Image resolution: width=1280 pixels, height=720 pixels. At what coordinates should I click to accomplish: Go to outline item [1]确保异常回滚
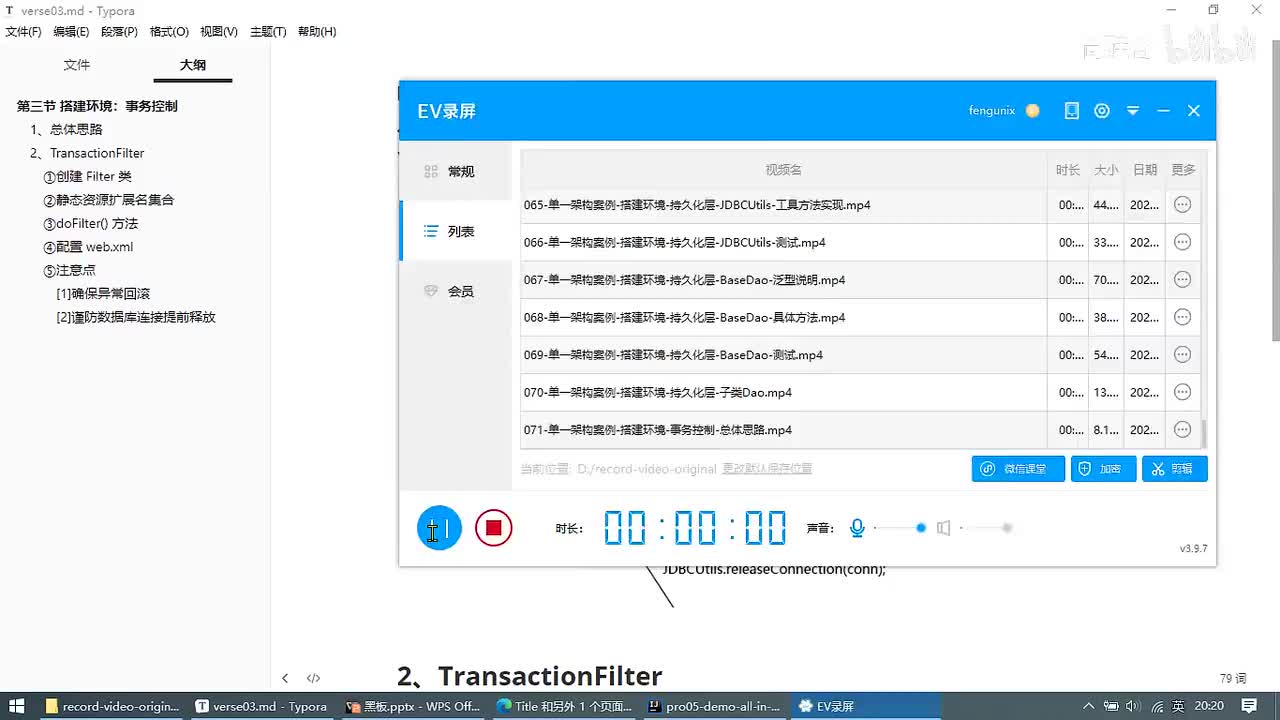click(x=103, y=294)
